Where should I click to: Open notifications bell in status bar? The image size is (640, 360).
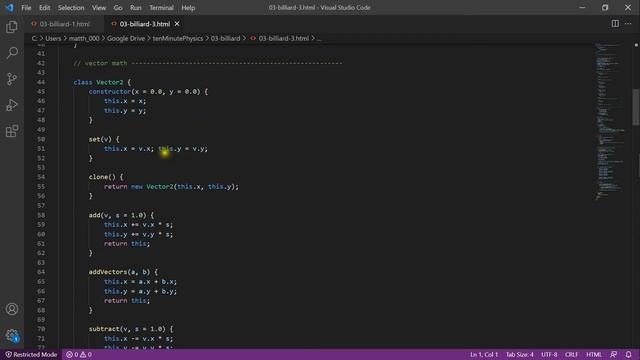[628, 354]
